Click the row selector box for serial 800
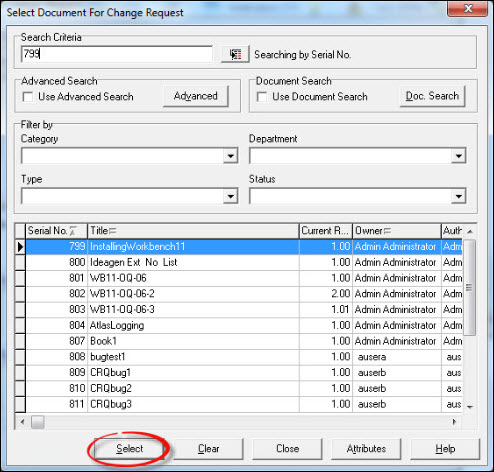 [x=20, y=263]
